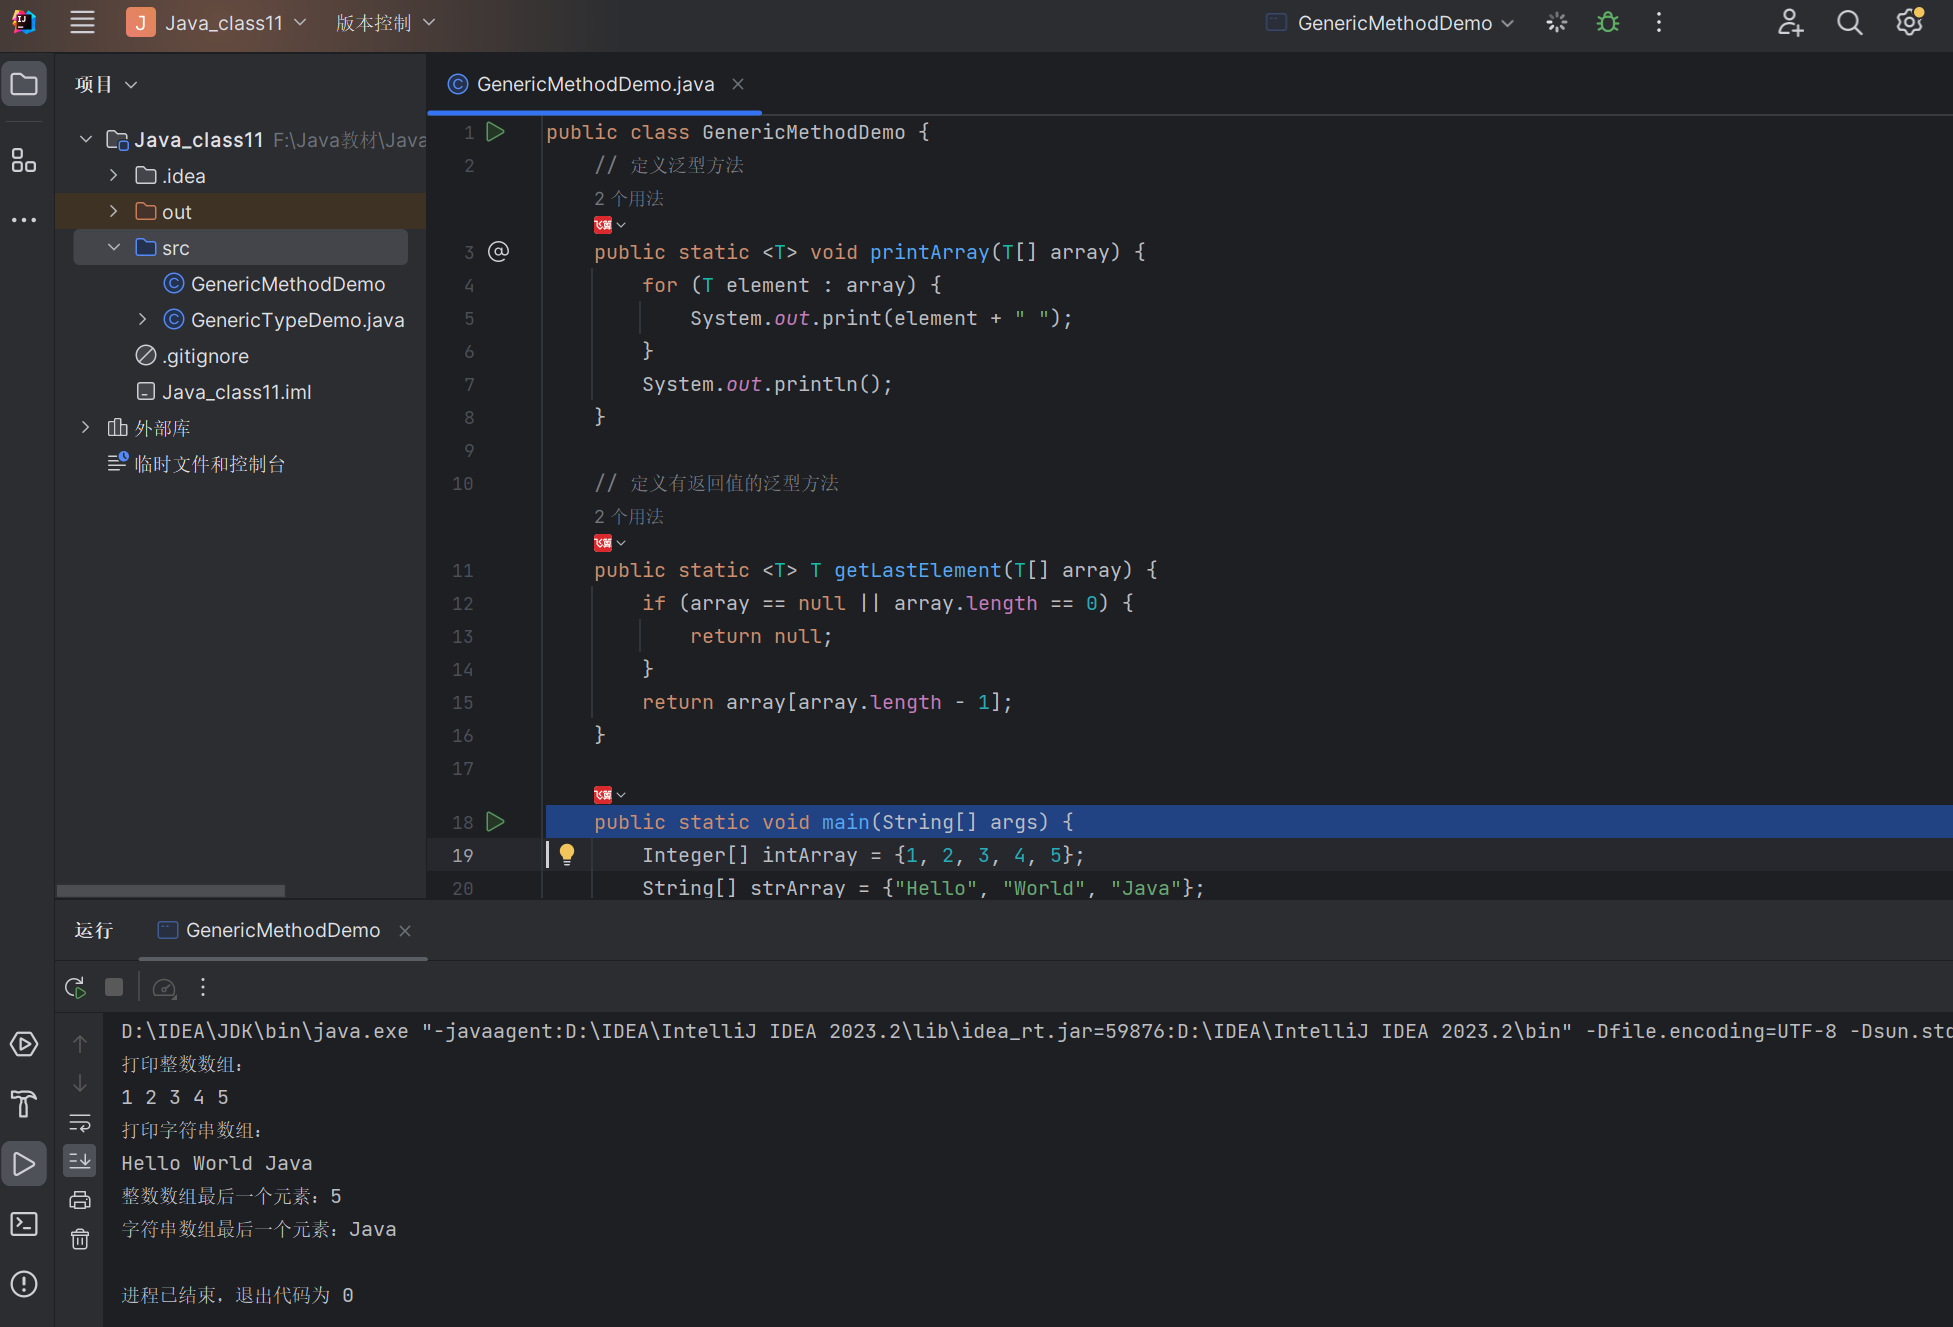This screenshot has width=1953, height=1327.
Task: Open the Structure tool window icon
Action: coord(24,160)
